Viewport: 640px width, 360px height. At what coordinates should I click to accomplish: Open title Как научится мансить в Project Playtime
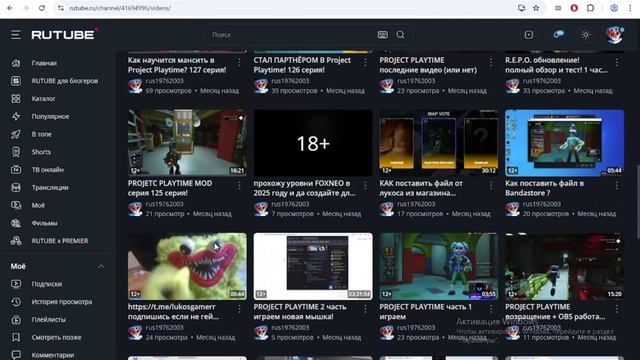(x=177, y=65)
